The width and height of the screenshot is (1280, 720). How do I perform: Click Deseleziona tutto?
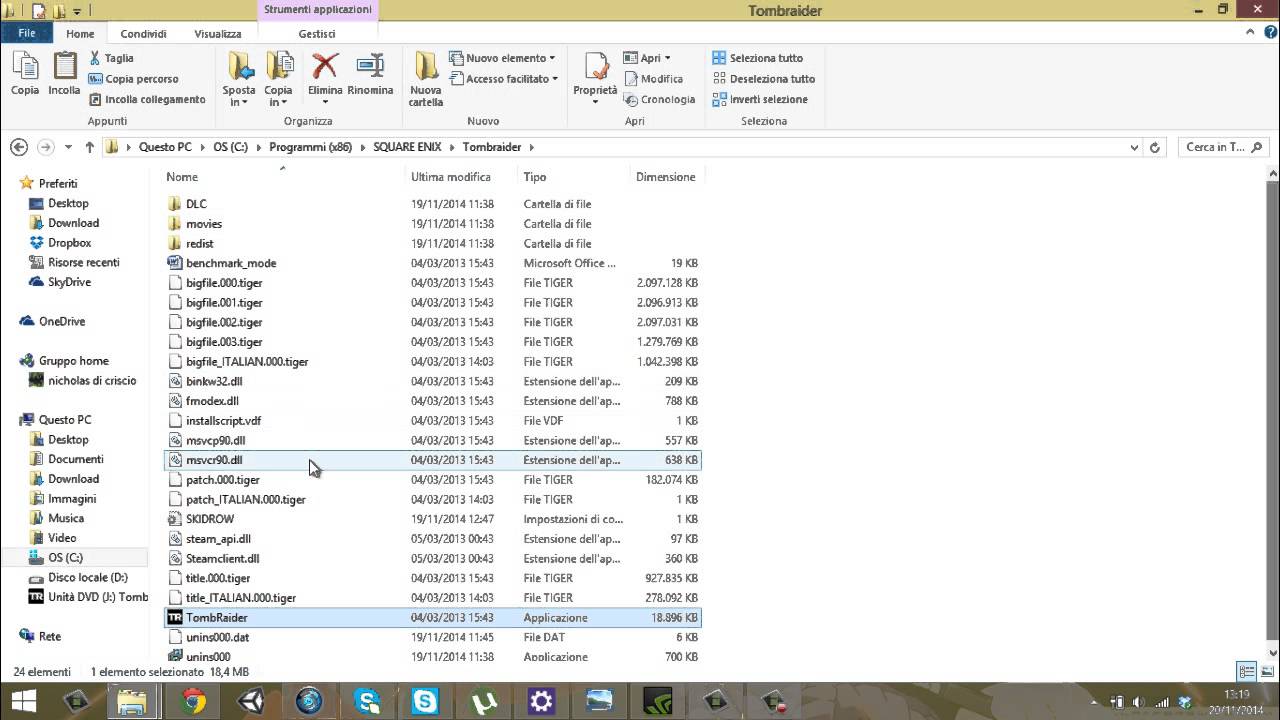click(764, 79)
